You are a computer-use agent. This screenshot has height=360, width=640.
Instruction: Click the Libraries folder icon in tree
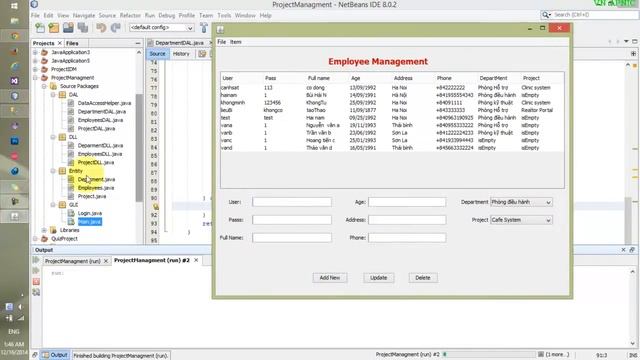click(x=53, y=230)
